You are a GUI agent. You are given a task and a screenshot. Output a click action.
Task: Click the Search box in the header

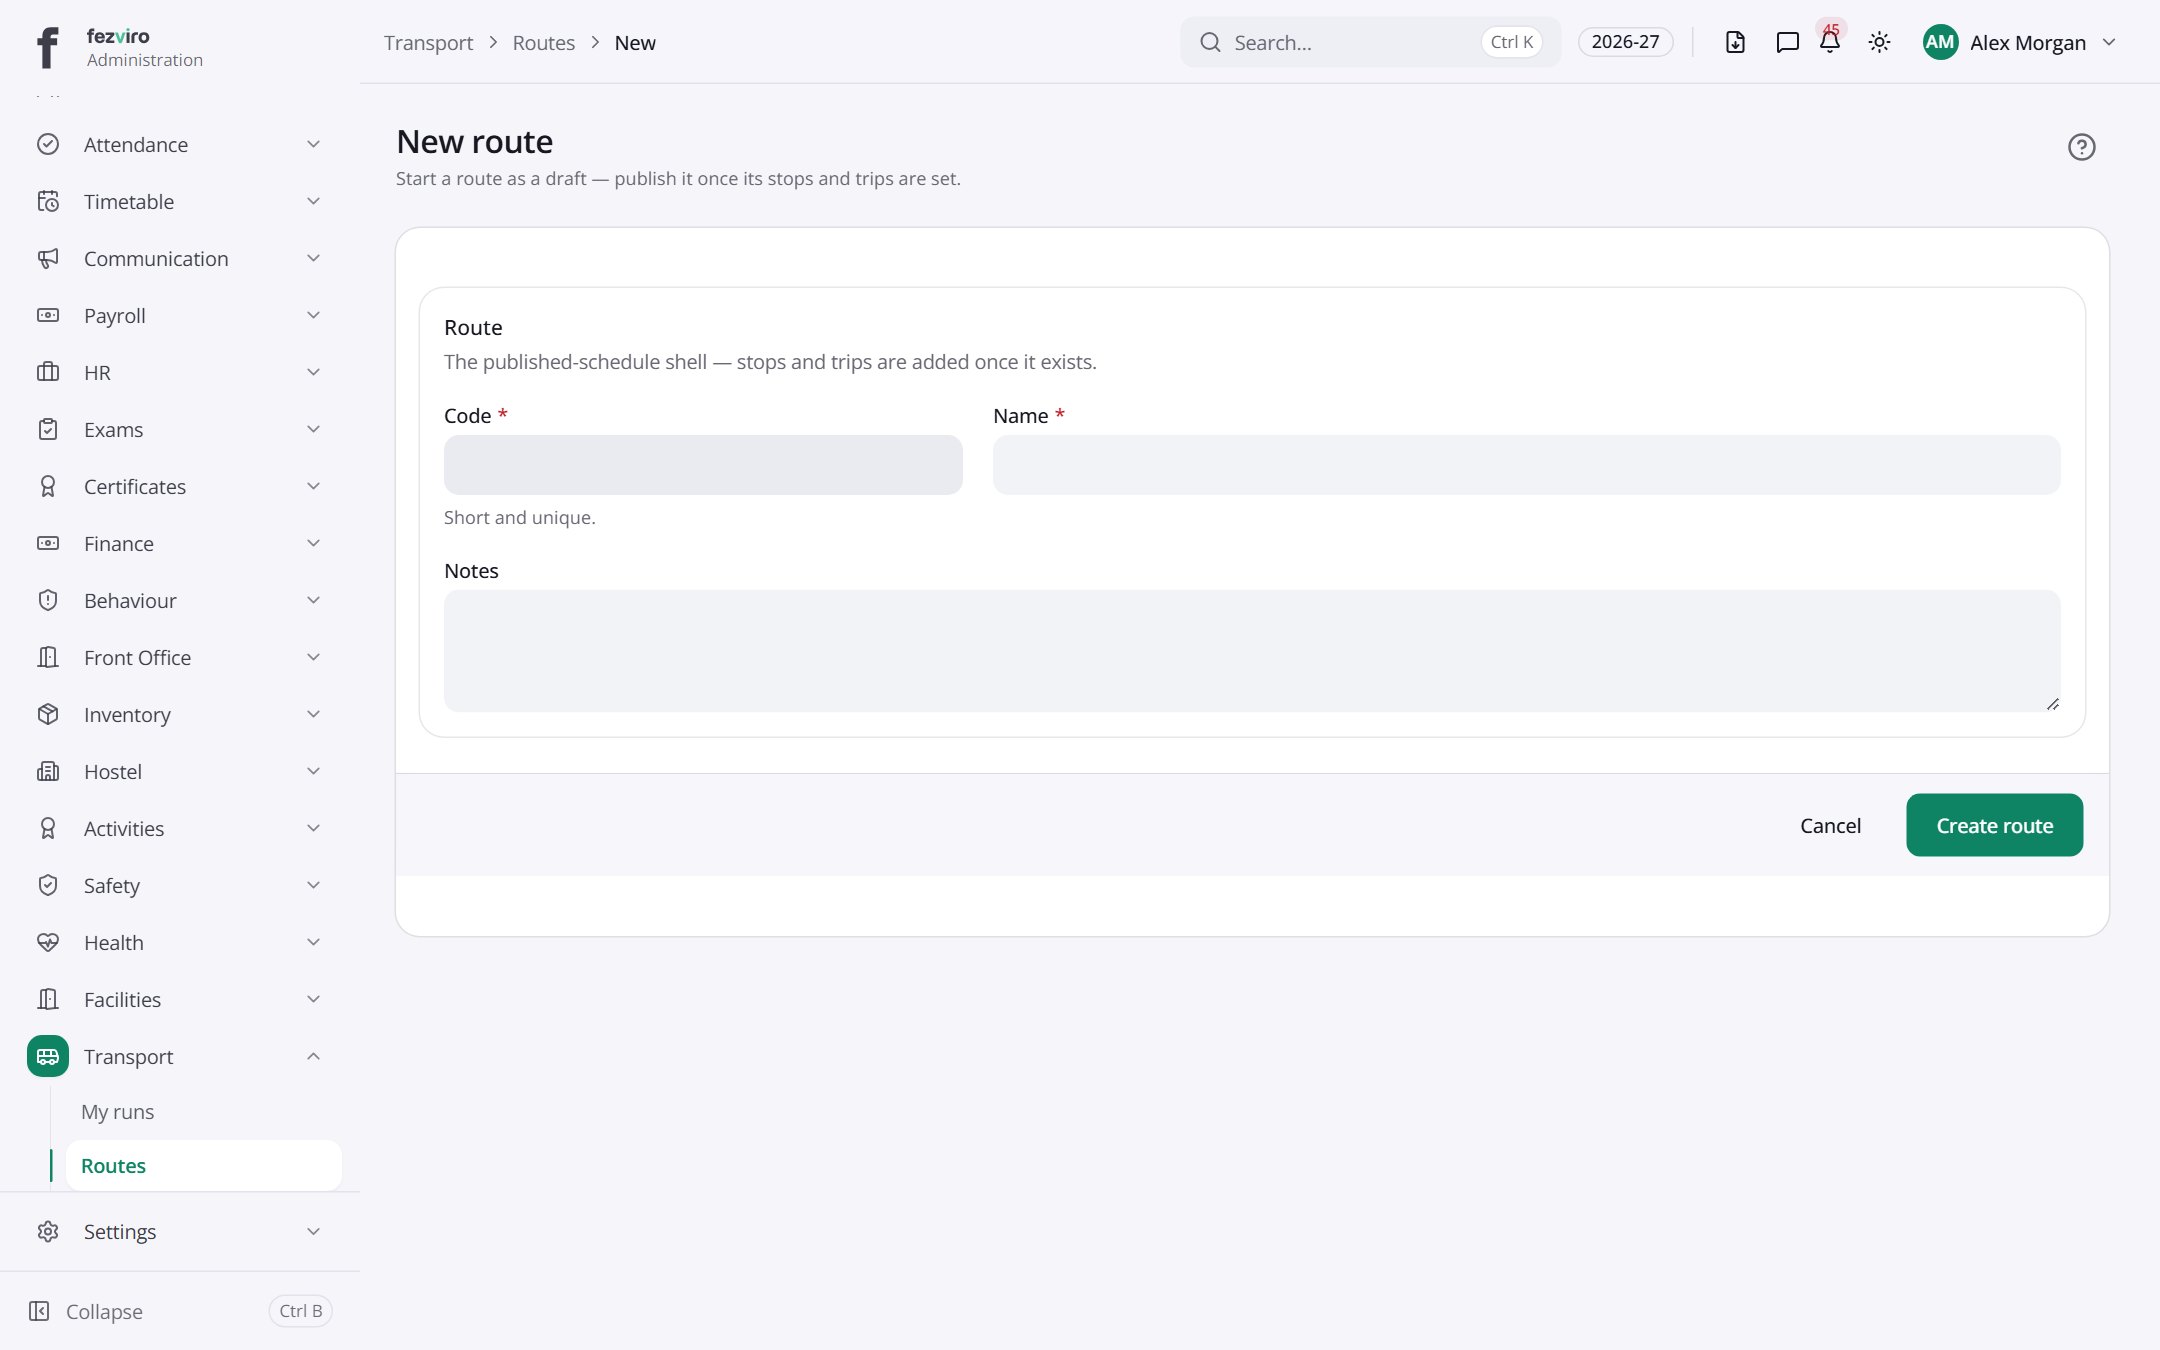click(1370, 42)
